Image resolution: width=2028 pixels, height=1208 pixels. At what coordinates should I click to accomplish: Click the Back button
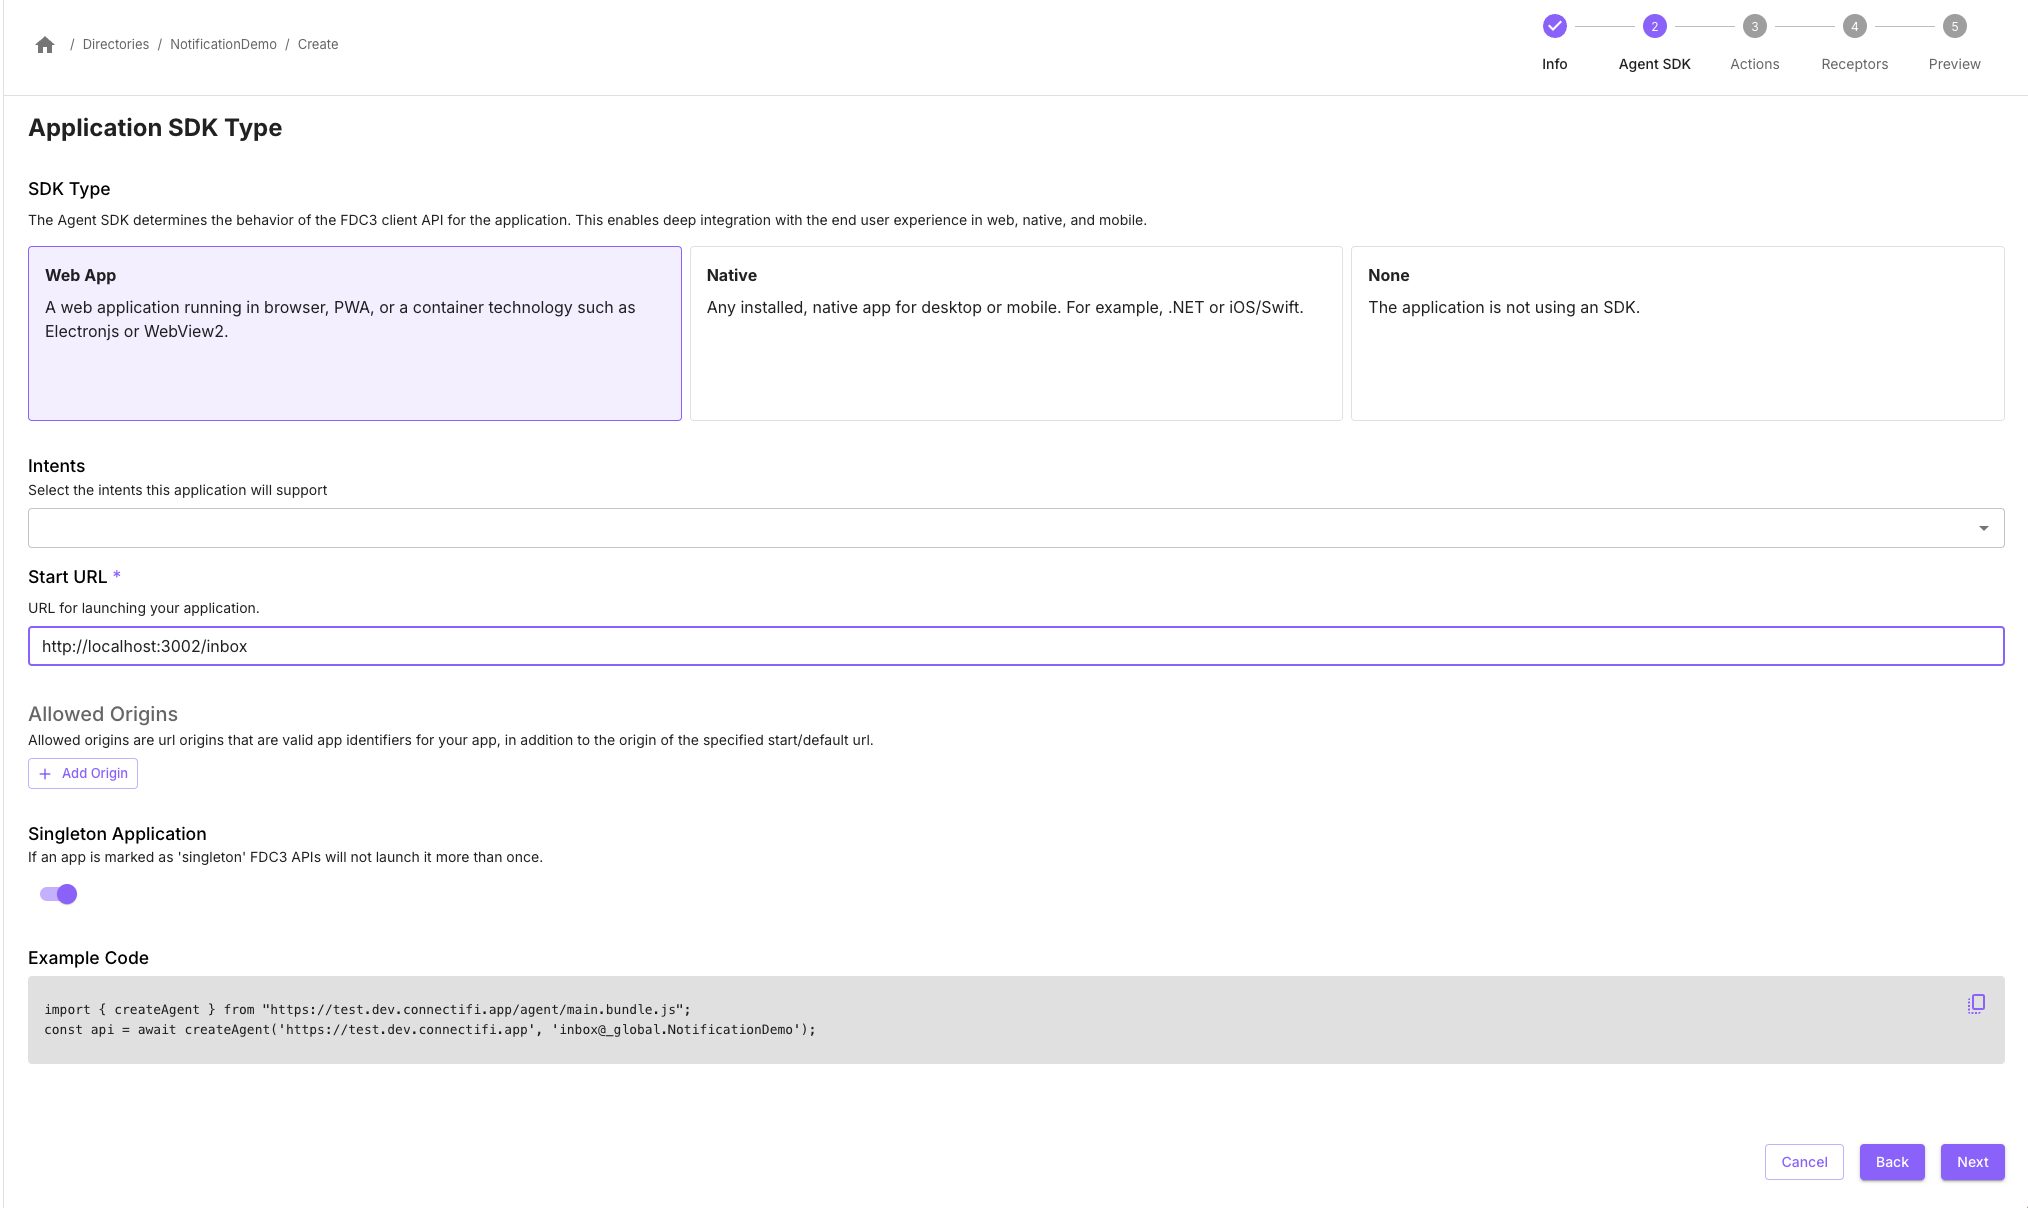click(x=1891, y=1162)
